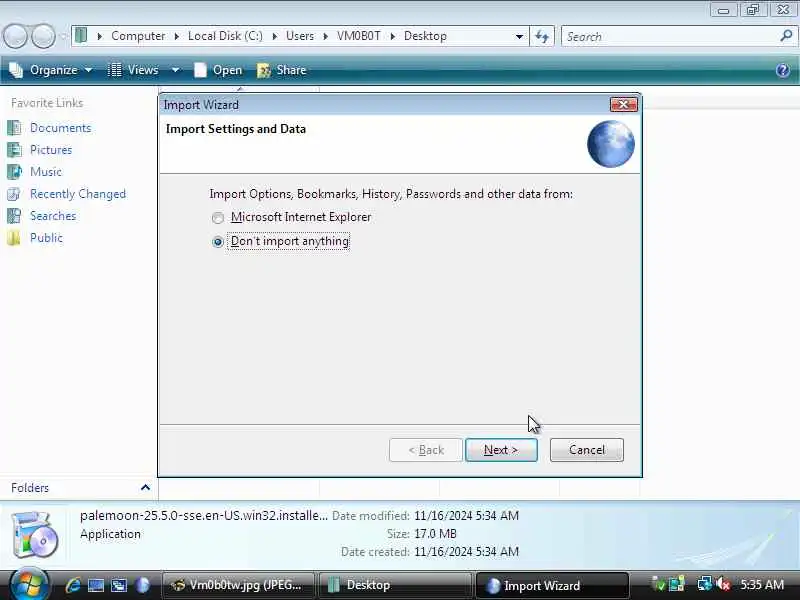Click the Date modified value text

pos(466,516)
